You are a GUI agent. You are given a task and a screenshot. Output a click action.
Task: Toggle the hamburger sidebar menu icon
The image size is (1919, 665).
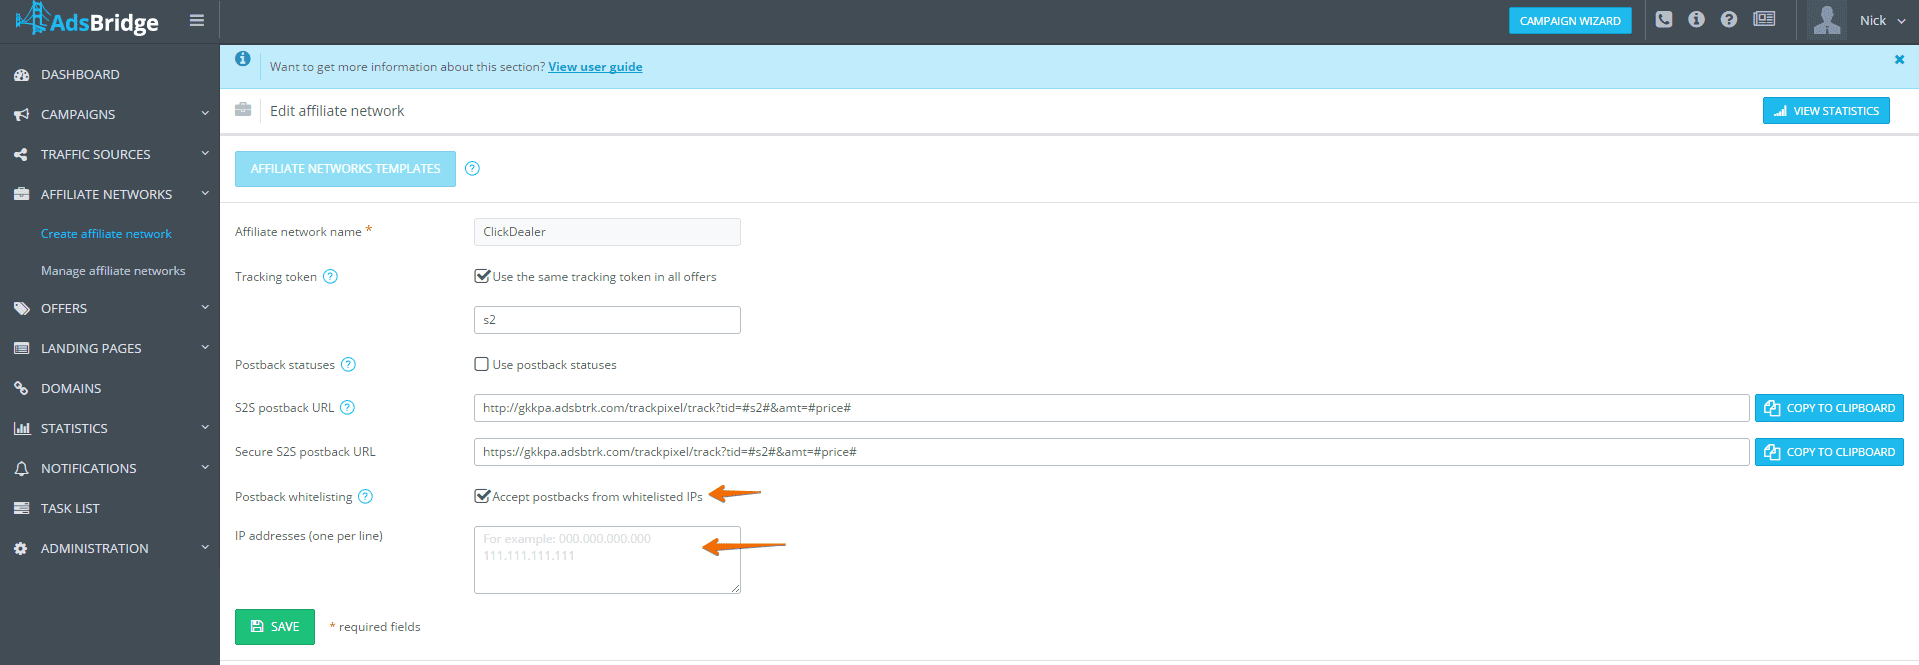click(x=197, y=20)
